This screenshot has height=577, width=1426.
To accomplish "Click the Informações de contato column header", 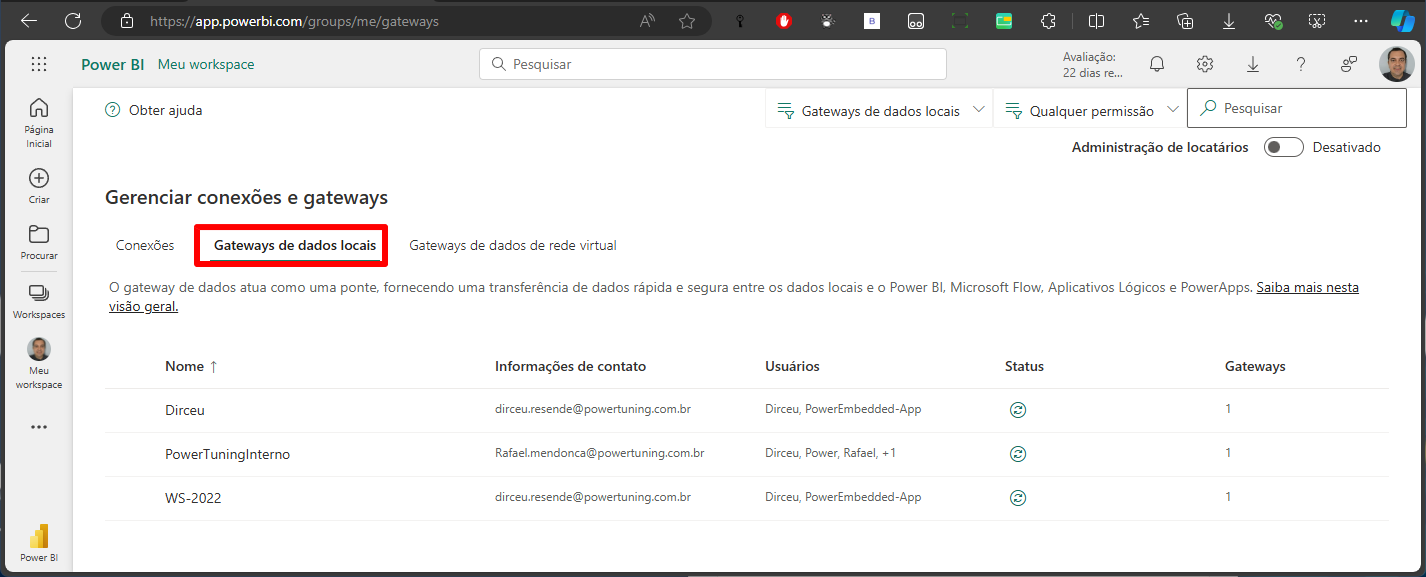I will [570, 366].
